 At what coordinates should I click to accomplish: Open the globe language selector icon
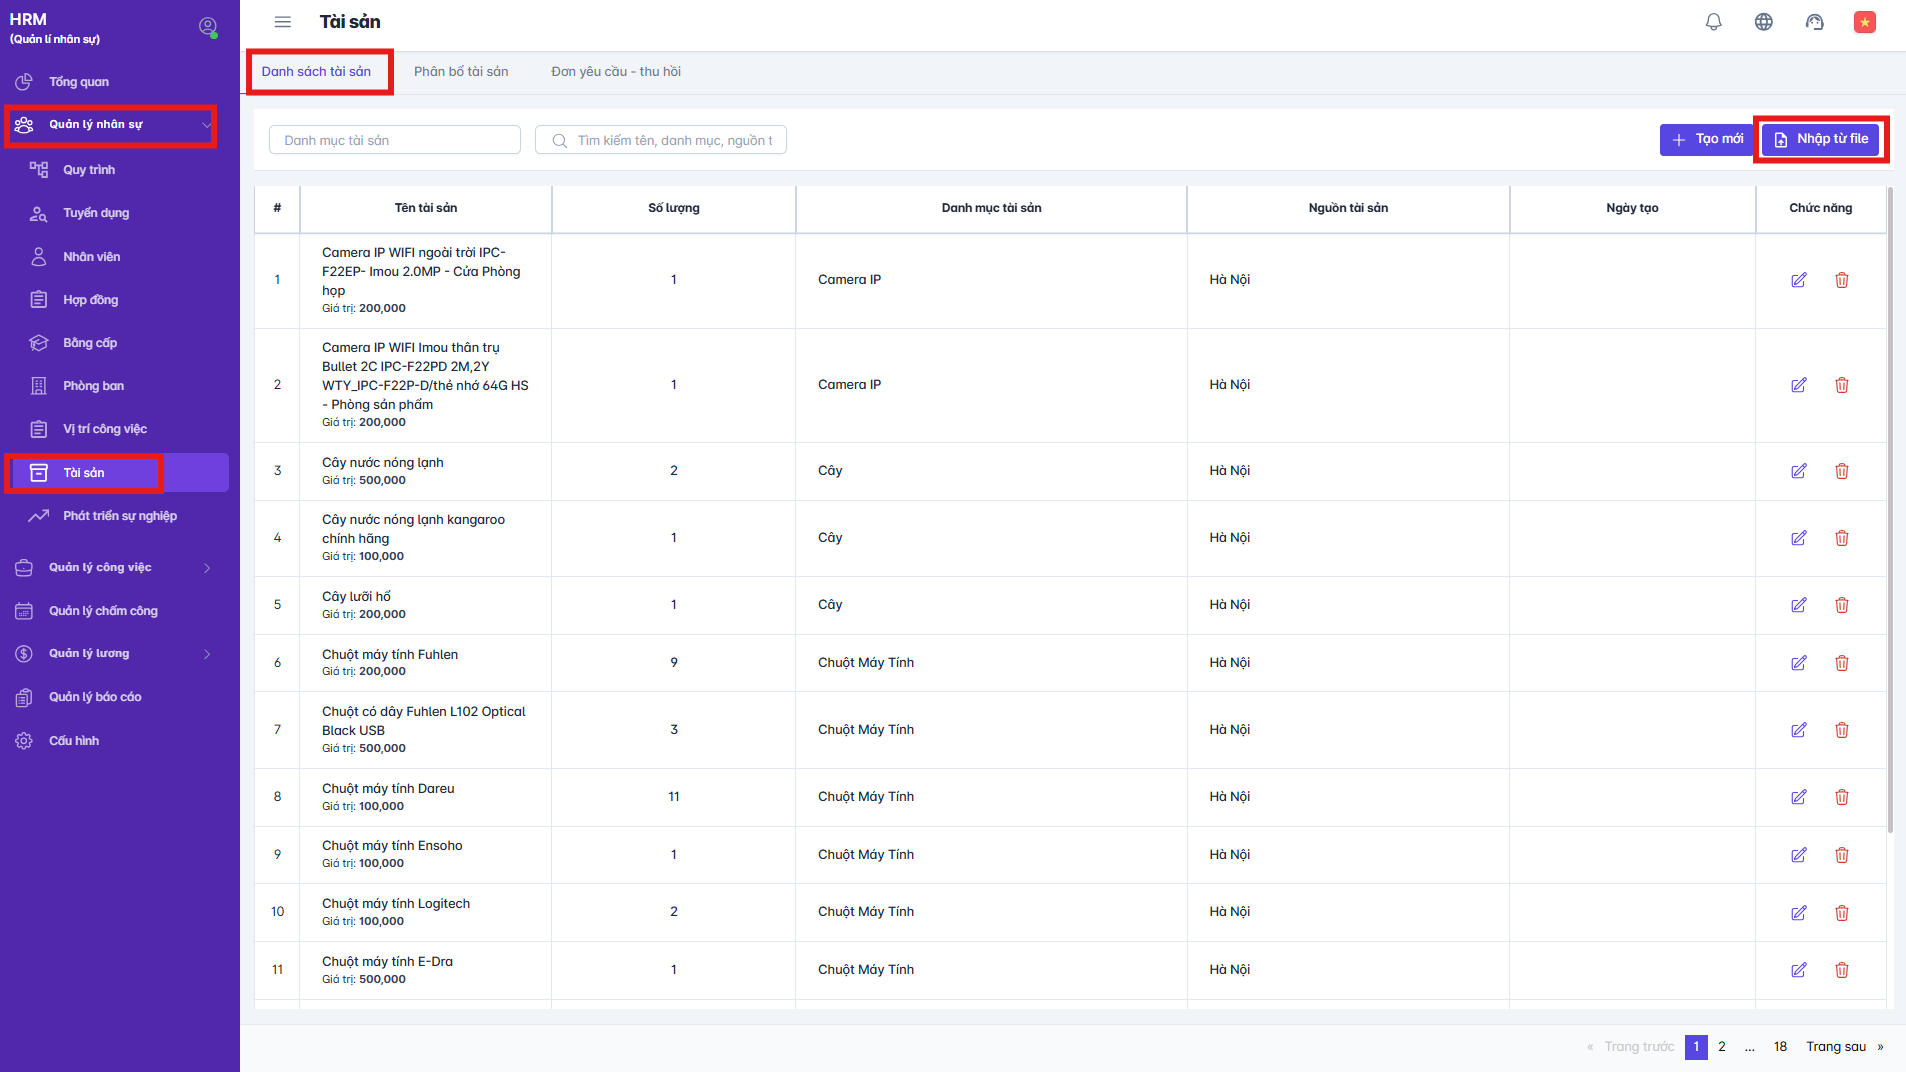1763,22
